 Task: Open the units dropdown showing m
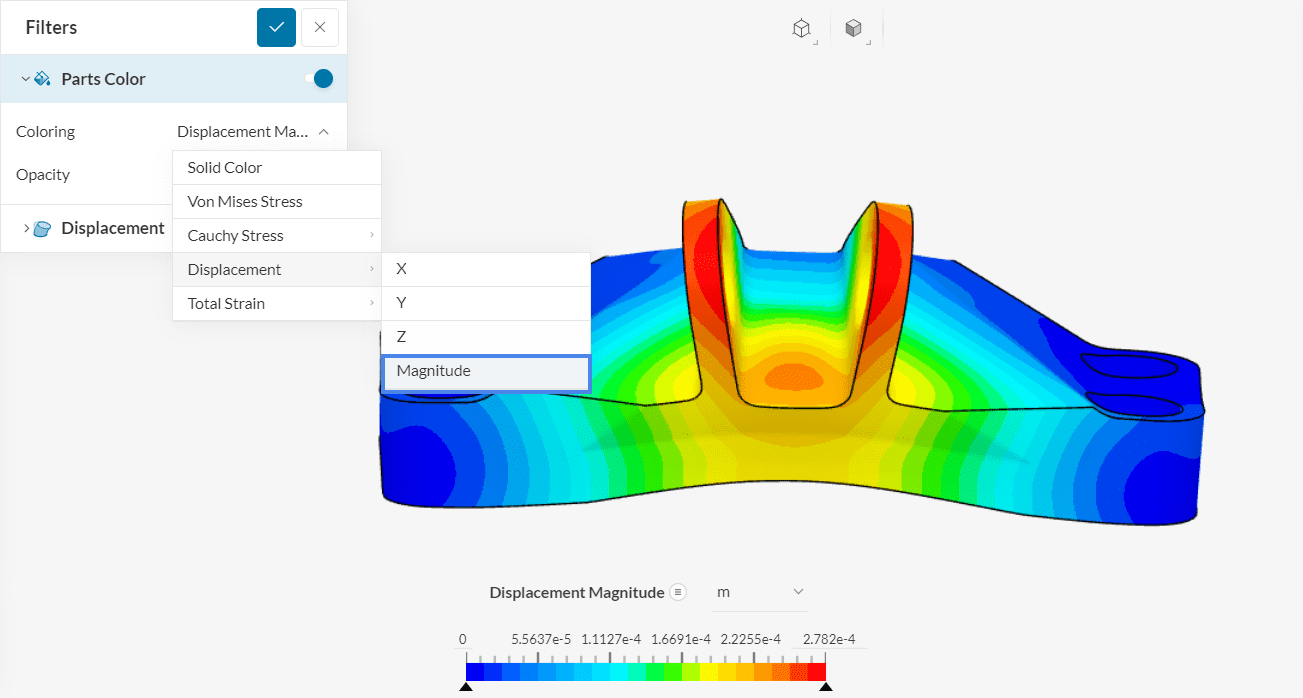click(760, 592)
